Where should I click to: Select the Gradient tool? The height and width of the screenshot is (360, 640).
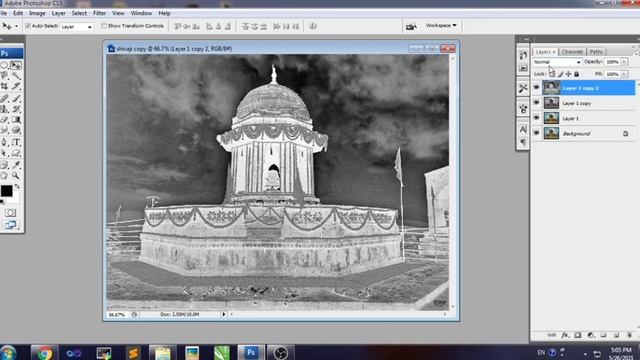16,120
